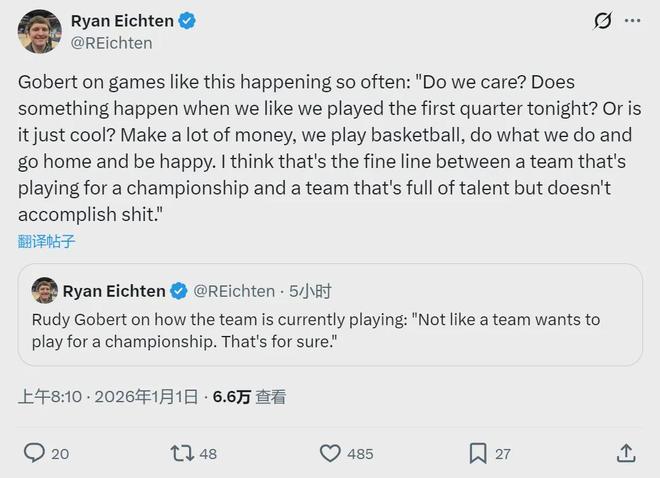The width and height of the screenshot is (660, 478).
Task: Like the tweet with heart icon
Action: 330,453
